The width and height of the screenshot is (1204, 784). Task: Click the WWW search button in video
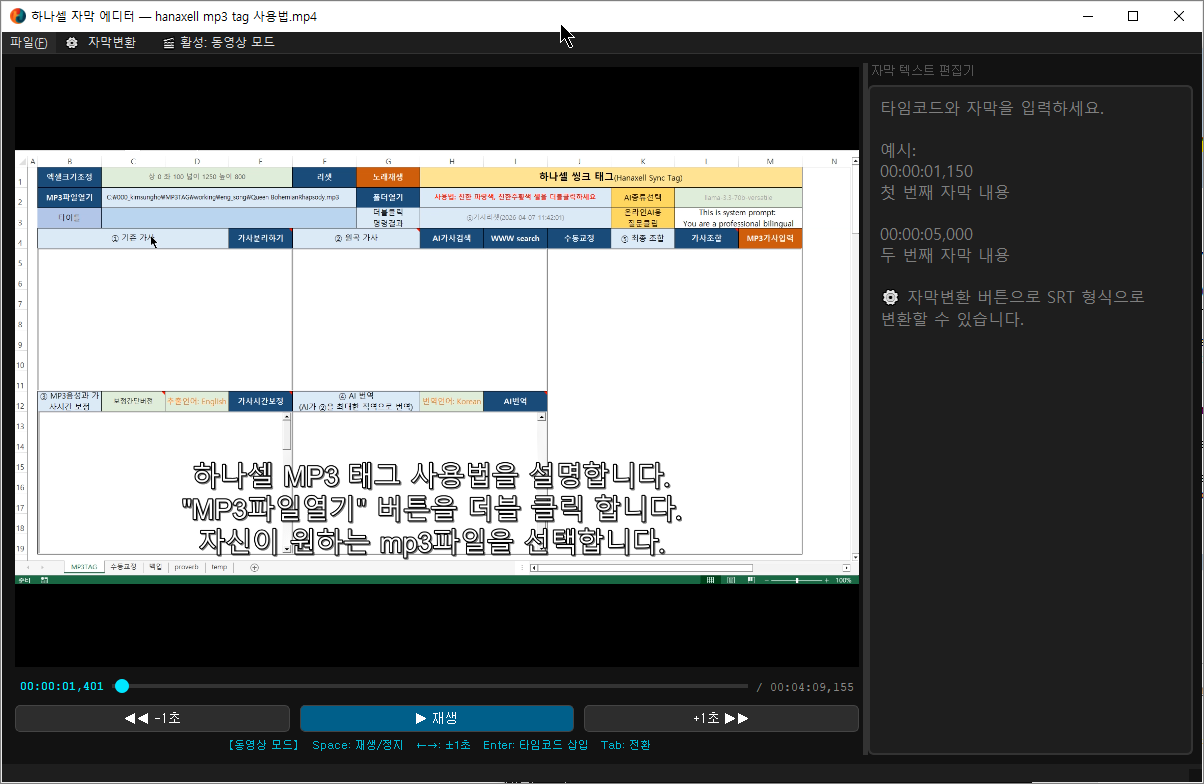[515, 239]
